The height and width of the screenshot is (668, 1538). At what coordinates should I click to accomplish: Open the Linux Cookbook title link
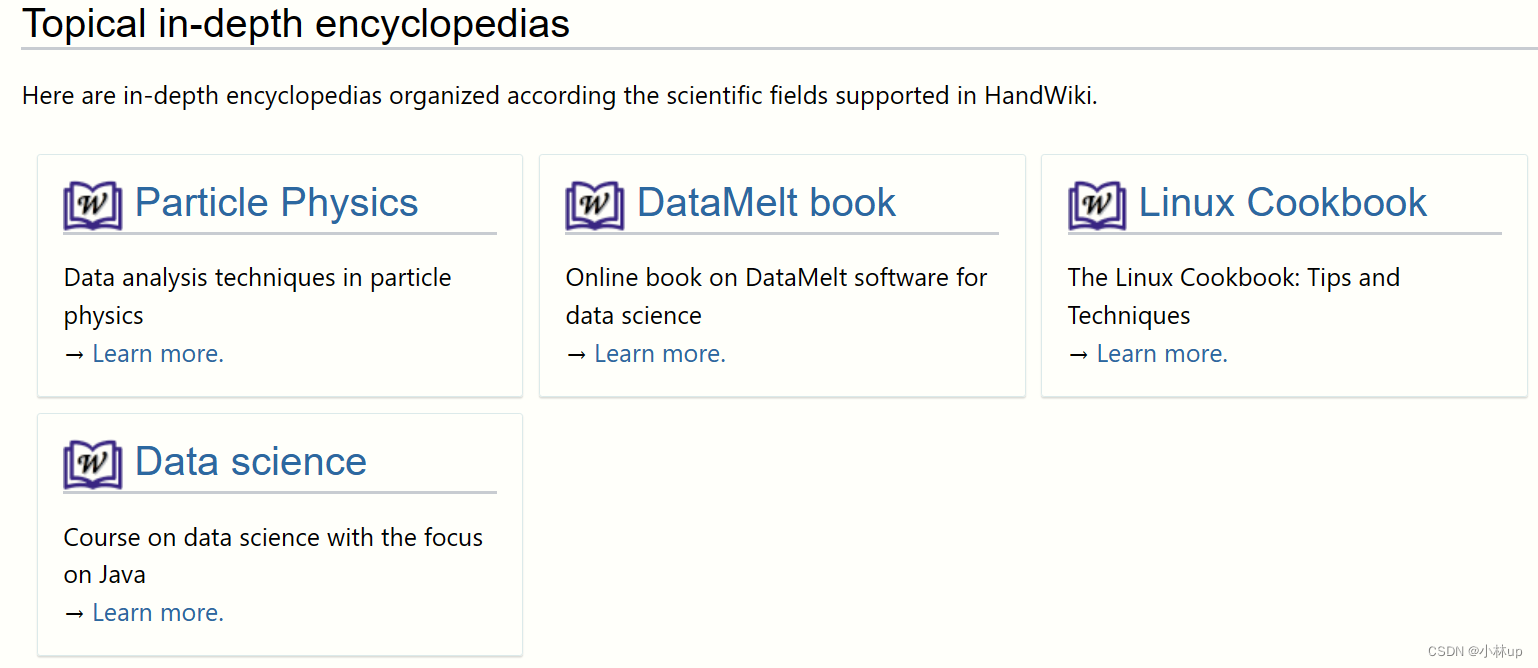click(1282, 203)
